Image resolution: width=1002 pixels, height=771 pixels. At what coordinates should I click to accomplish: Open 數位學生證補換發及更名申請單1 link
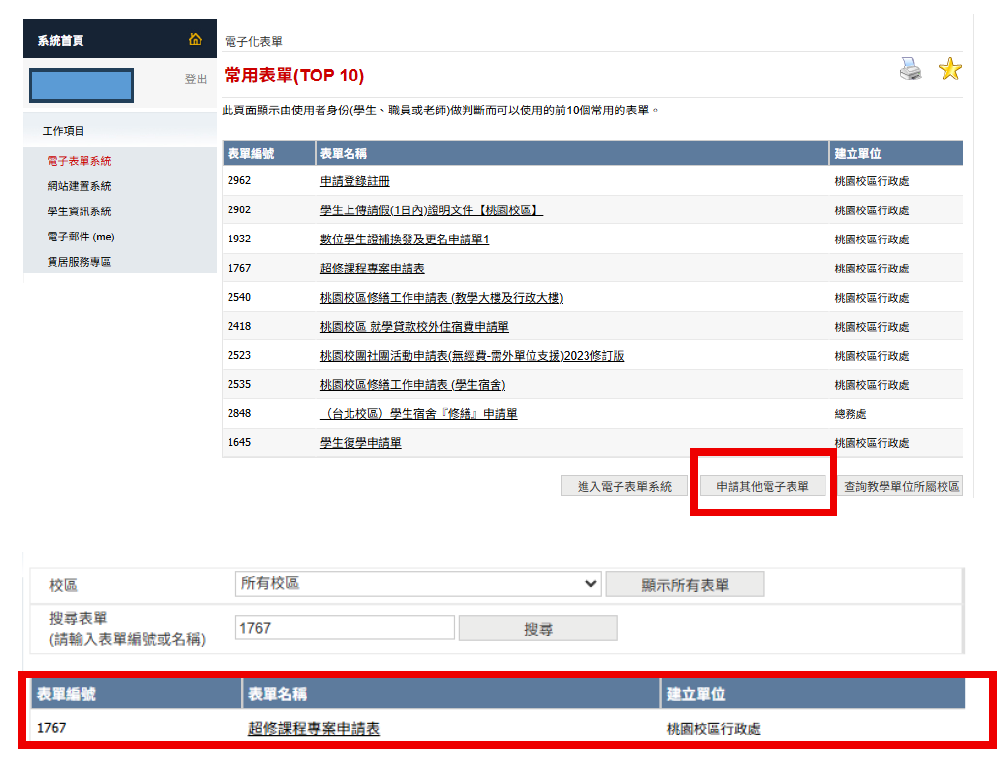click(x=404, y=240)
